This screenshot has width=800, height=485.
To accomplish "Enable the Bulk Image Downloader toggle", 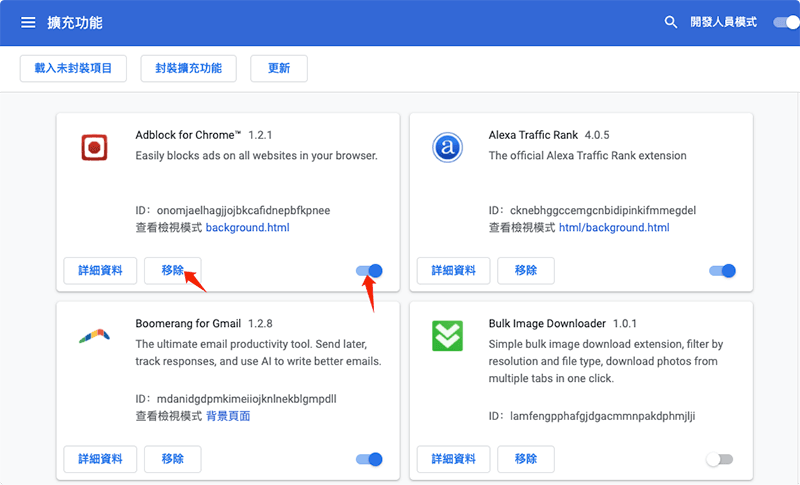I will pos(720,460).
